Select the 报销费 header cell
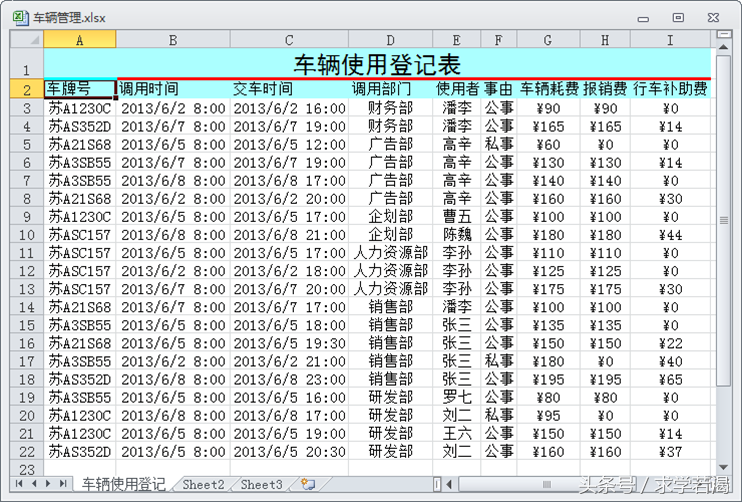 [605, 89]
